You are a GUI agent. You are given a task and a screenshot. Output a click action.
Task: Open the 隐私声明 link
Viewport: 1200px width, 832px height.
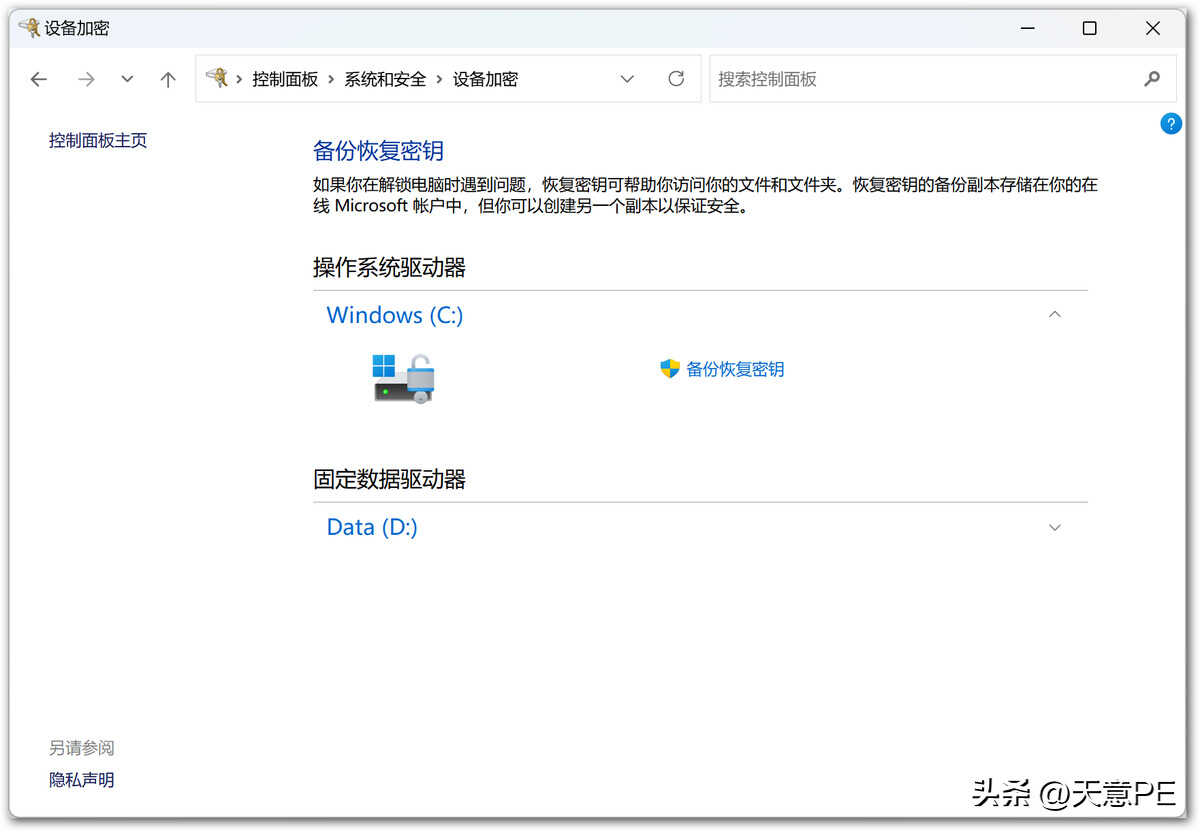click(81, 780)
